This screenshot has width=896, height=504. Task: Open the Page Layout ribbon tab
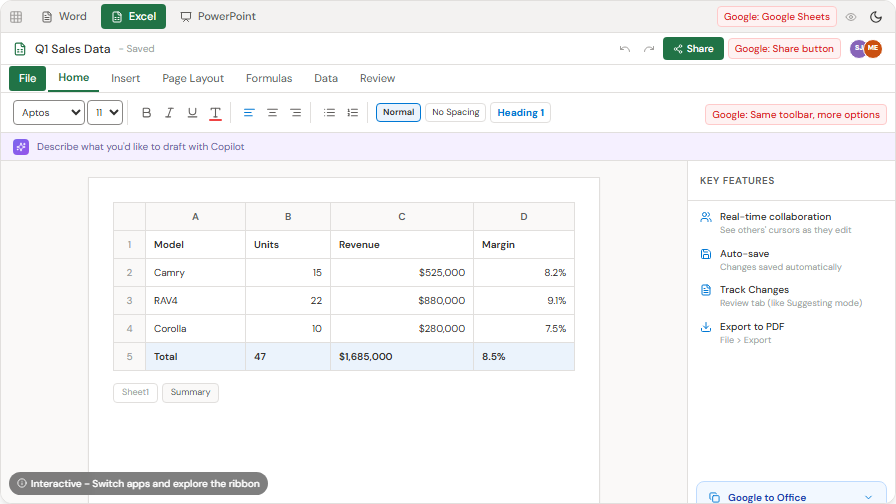click(x=193, y=78)
